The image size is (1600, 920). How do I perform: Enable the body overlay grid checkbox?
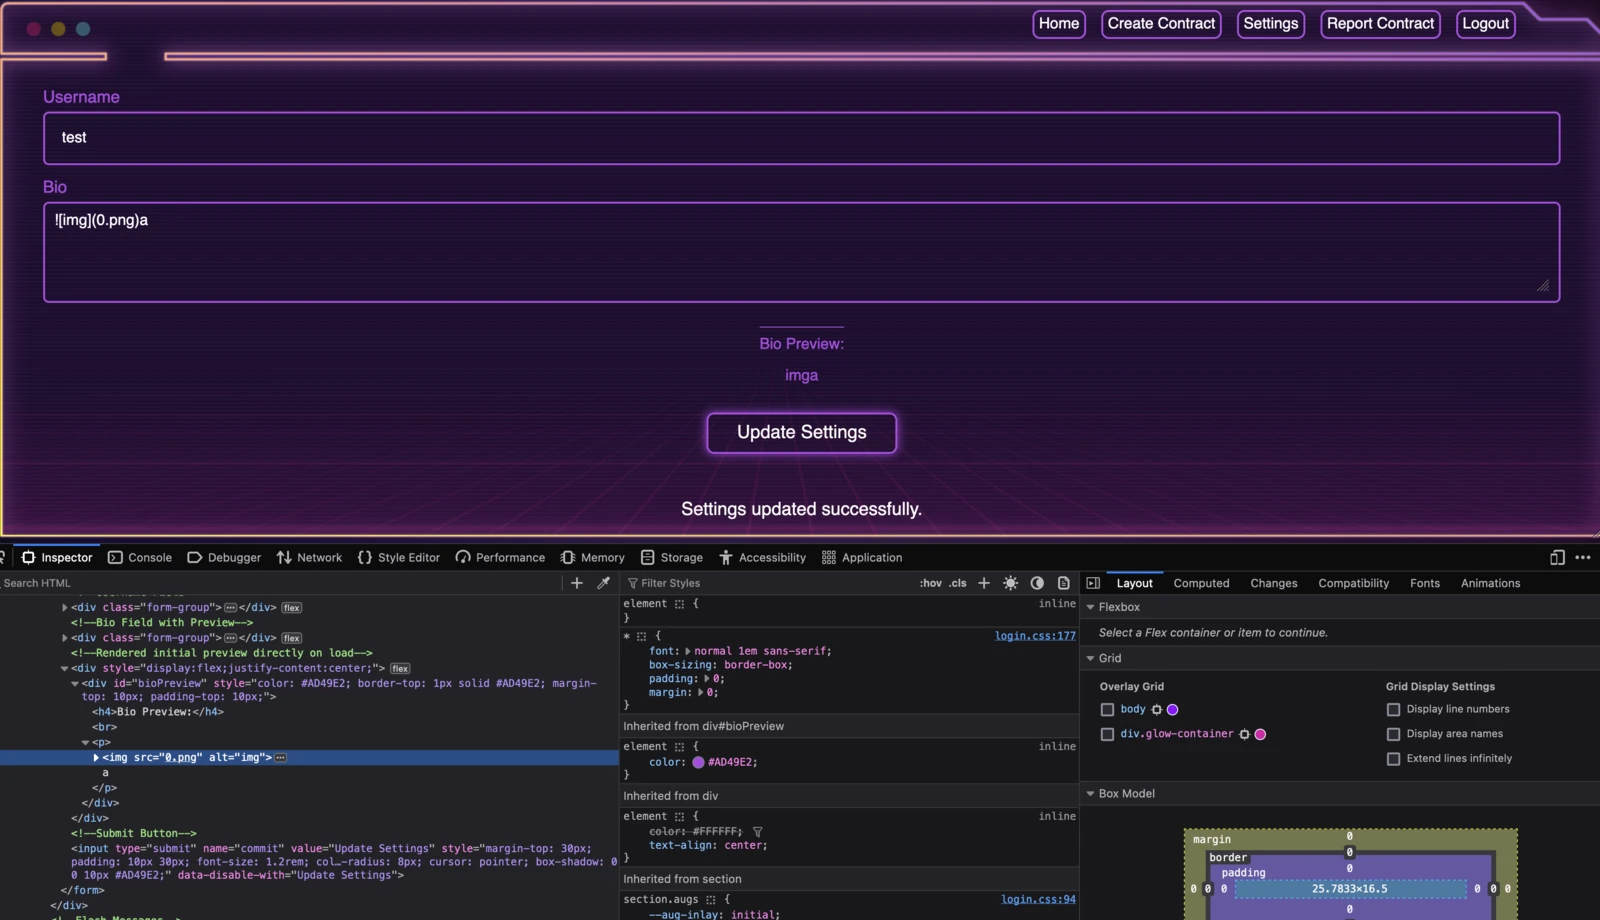click(1107, 710)
